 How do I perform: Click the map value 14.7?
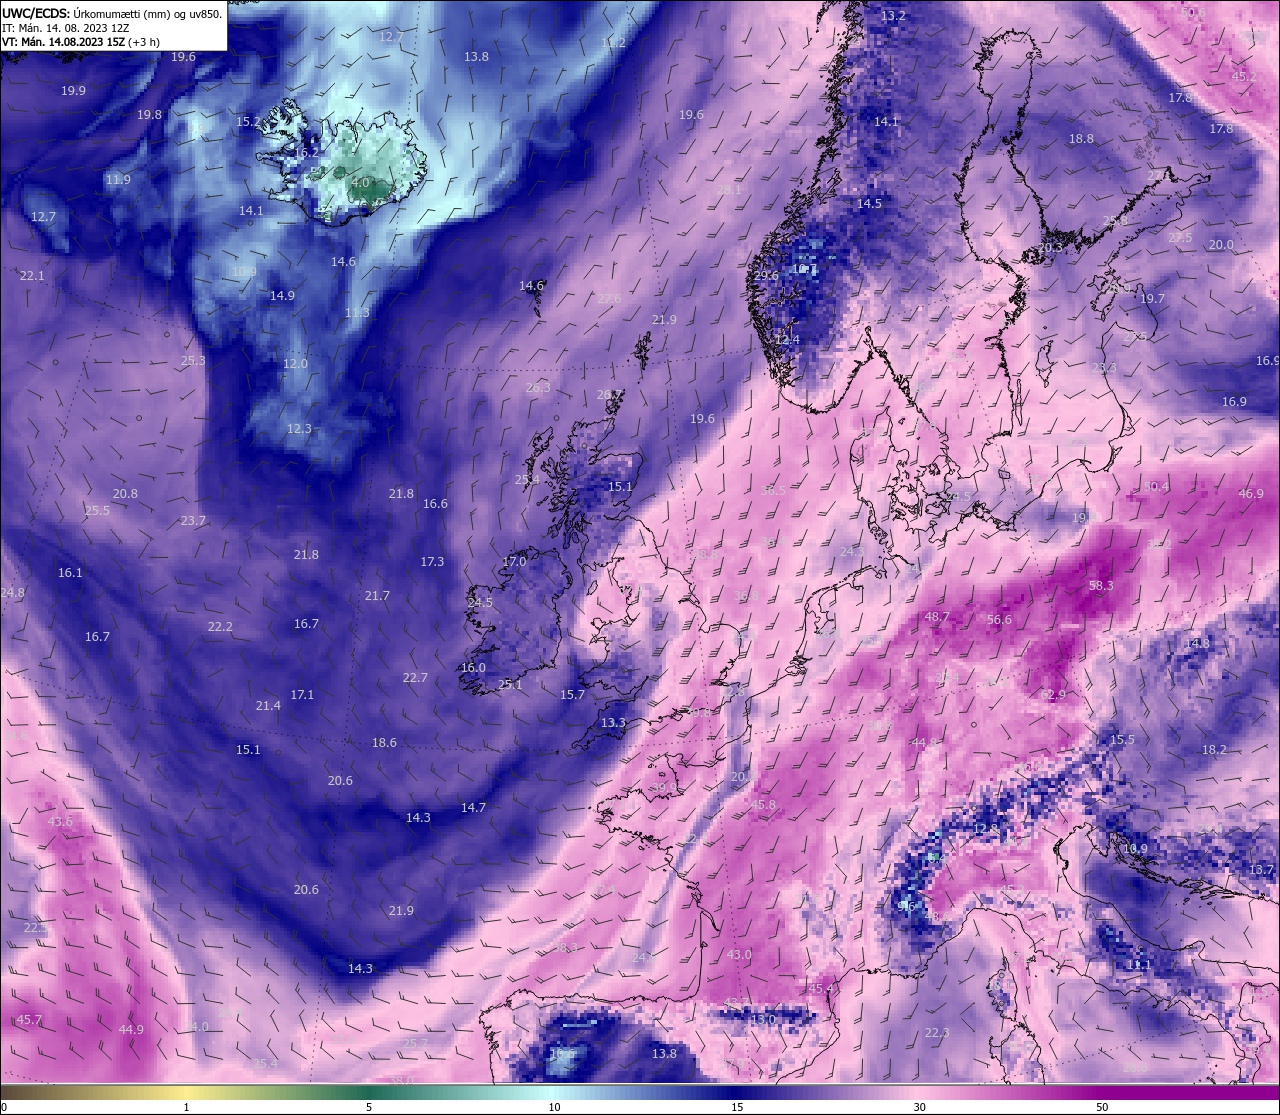click(x=473, y=808)
